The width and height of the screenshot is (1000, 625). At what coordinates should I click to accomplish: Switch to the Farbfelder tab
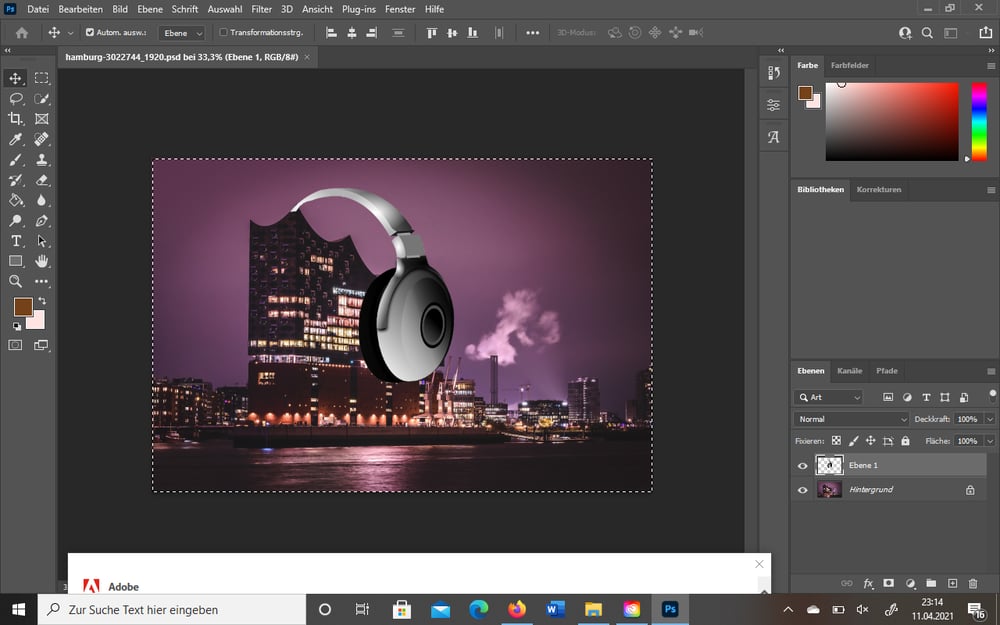[x=849, y=65]
